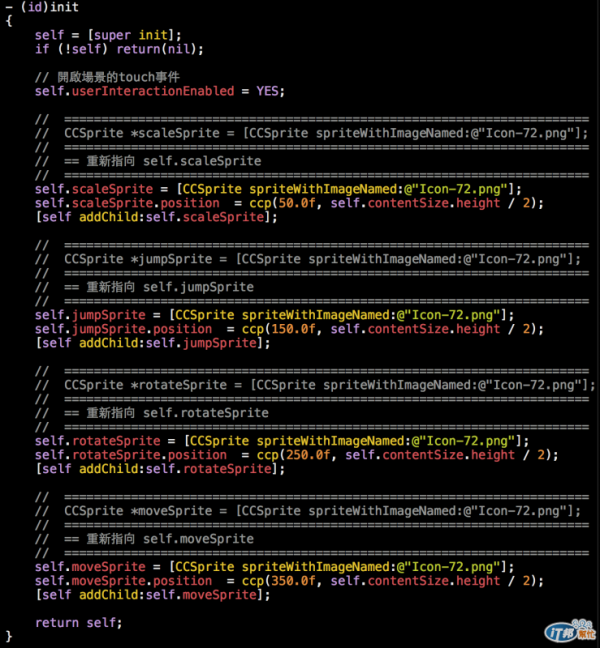Screen dimensions: 600x648
Task: Click the 'self.jumpSprite = [CCSprite spriteWithImageNamed' line
Action: (274, 315)
